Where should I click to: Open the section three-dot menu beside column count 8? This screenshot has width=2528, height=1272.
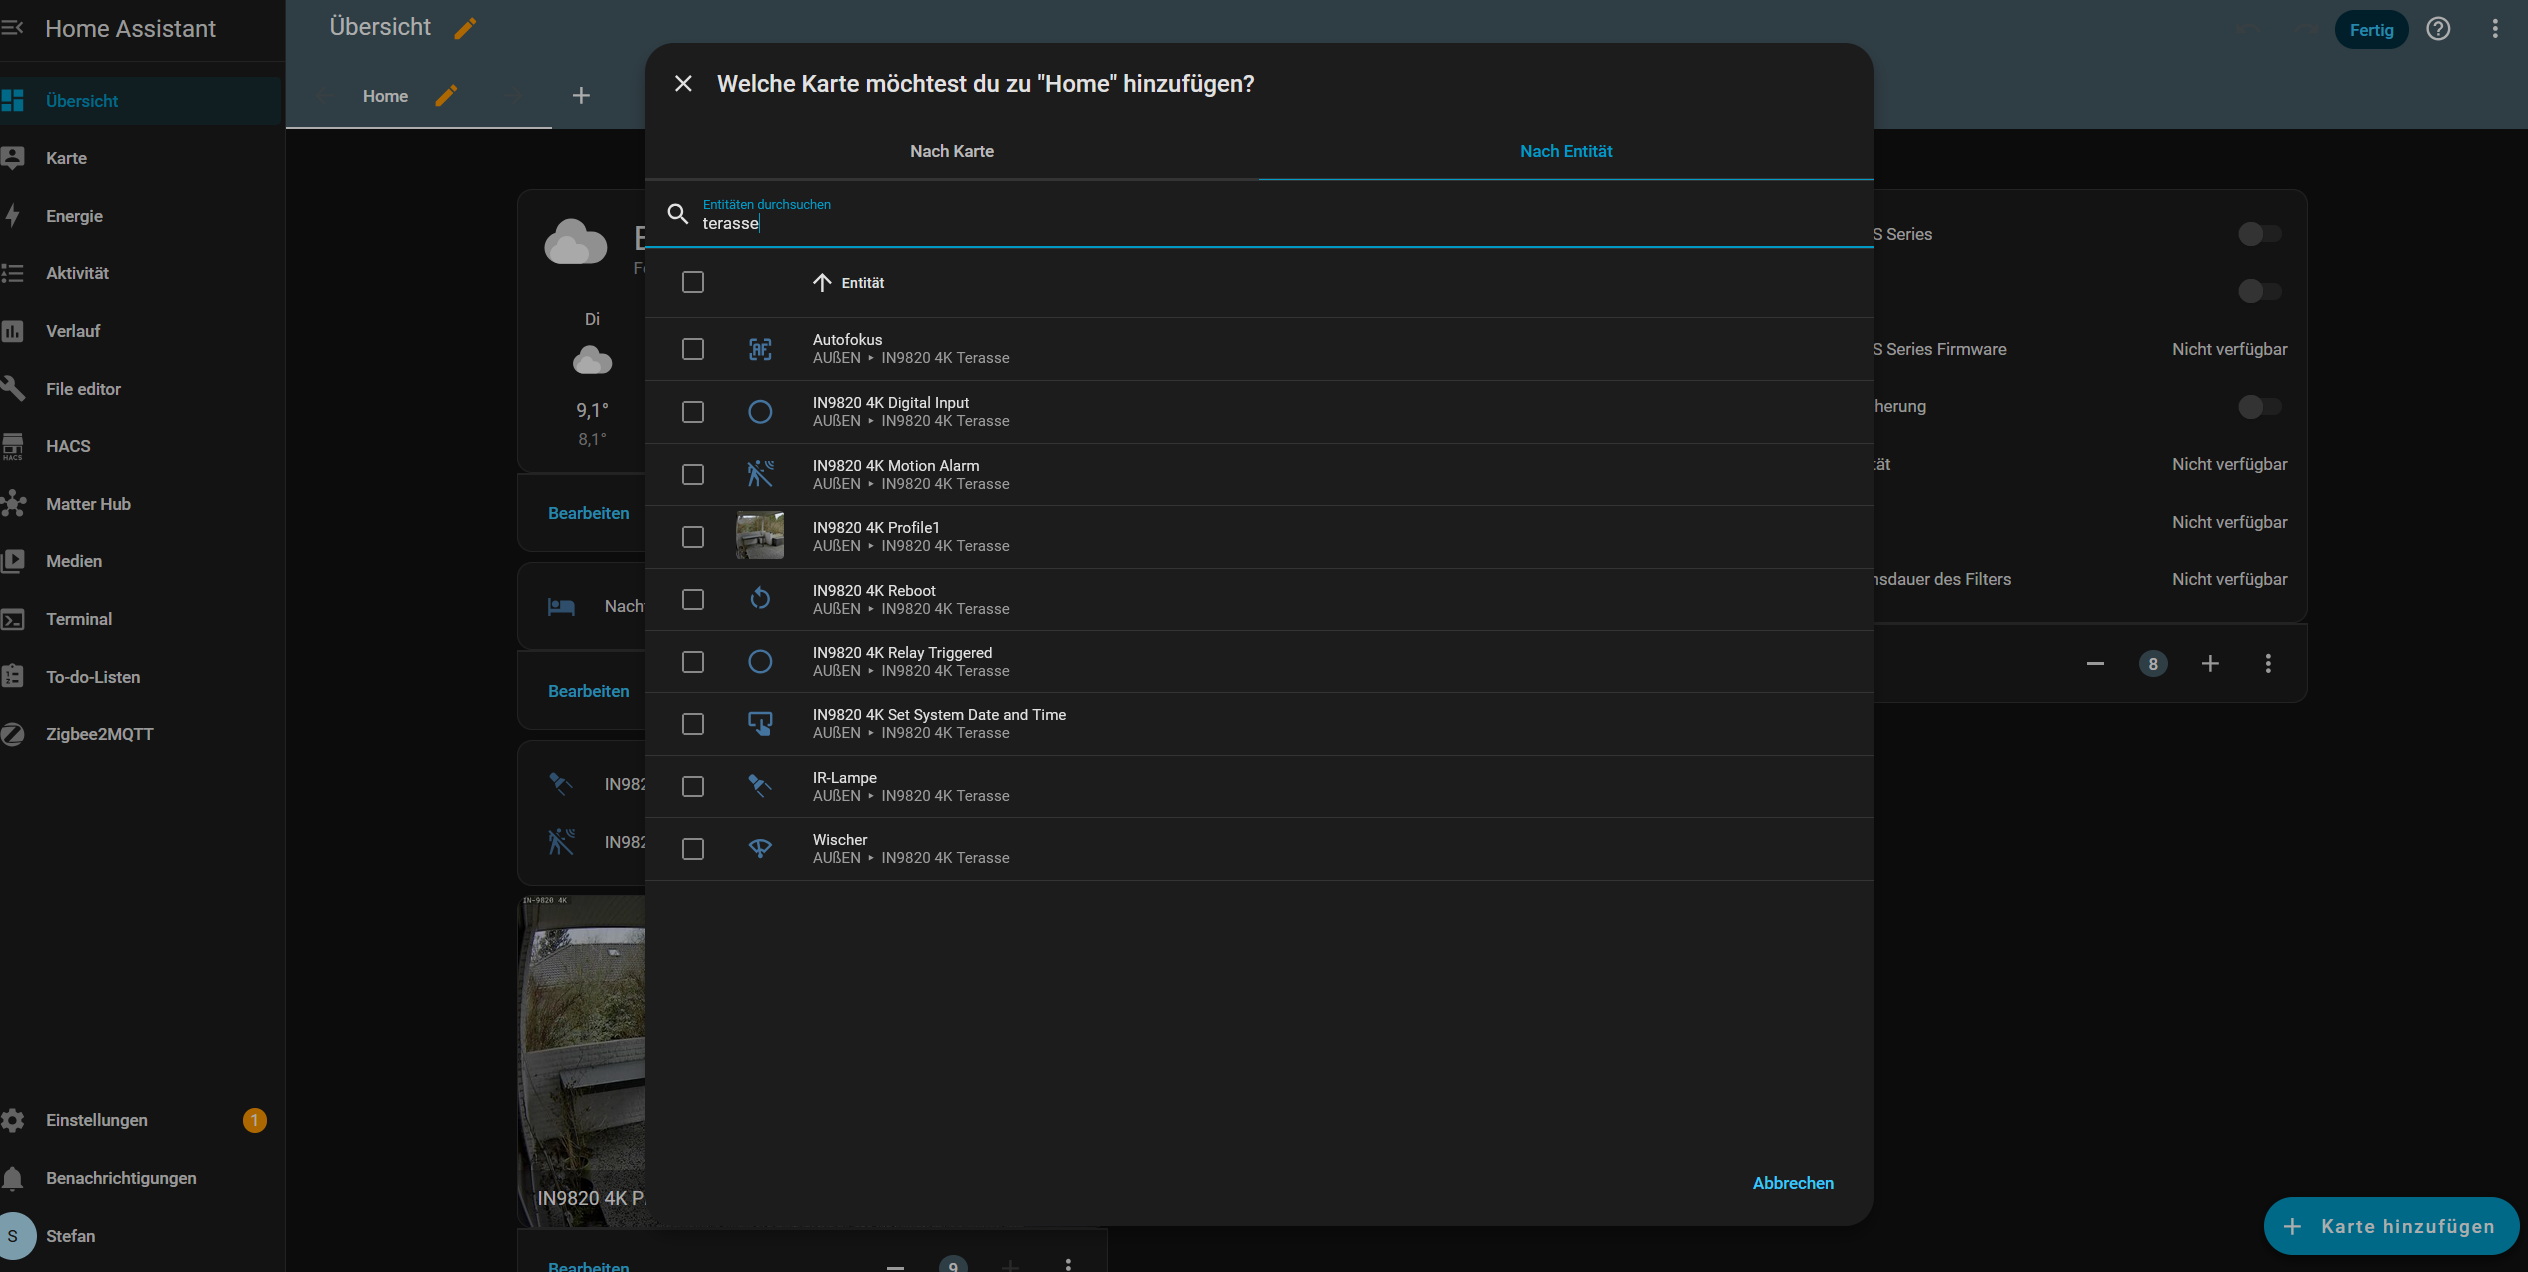pos(2268,664)
